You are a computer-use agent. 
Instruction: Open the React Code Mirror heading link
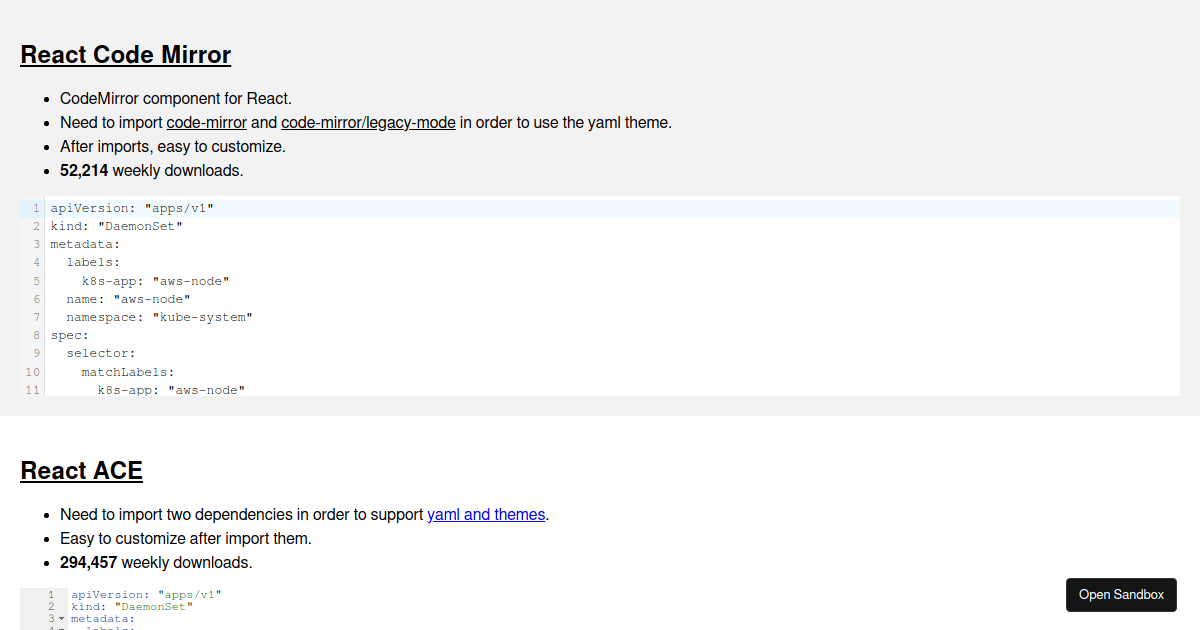coord(125,55)
